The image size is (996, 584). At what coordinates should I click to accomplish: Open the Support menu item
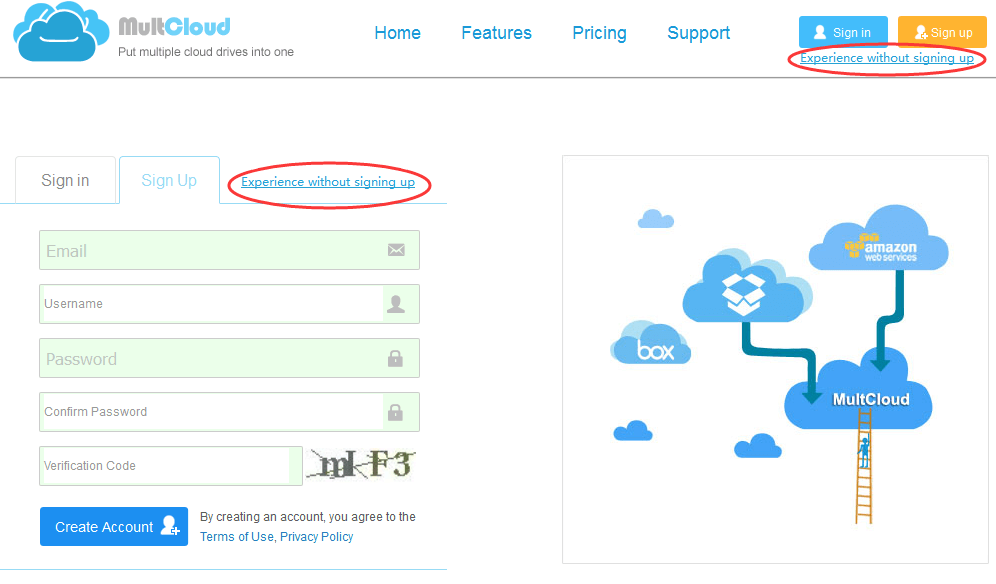pyautogui.click(x=698, y=33)
